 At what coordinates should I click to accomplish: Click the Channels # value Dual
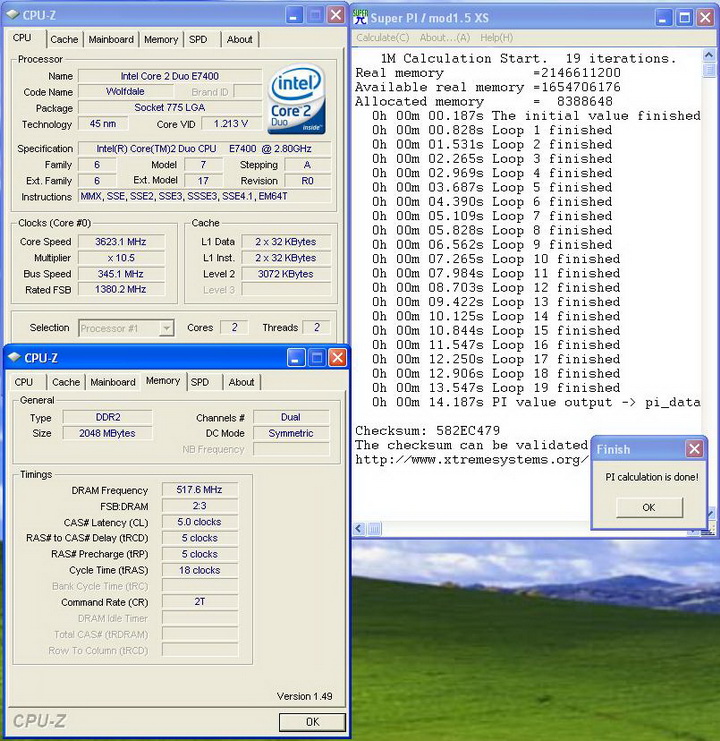tap(291, 417)
